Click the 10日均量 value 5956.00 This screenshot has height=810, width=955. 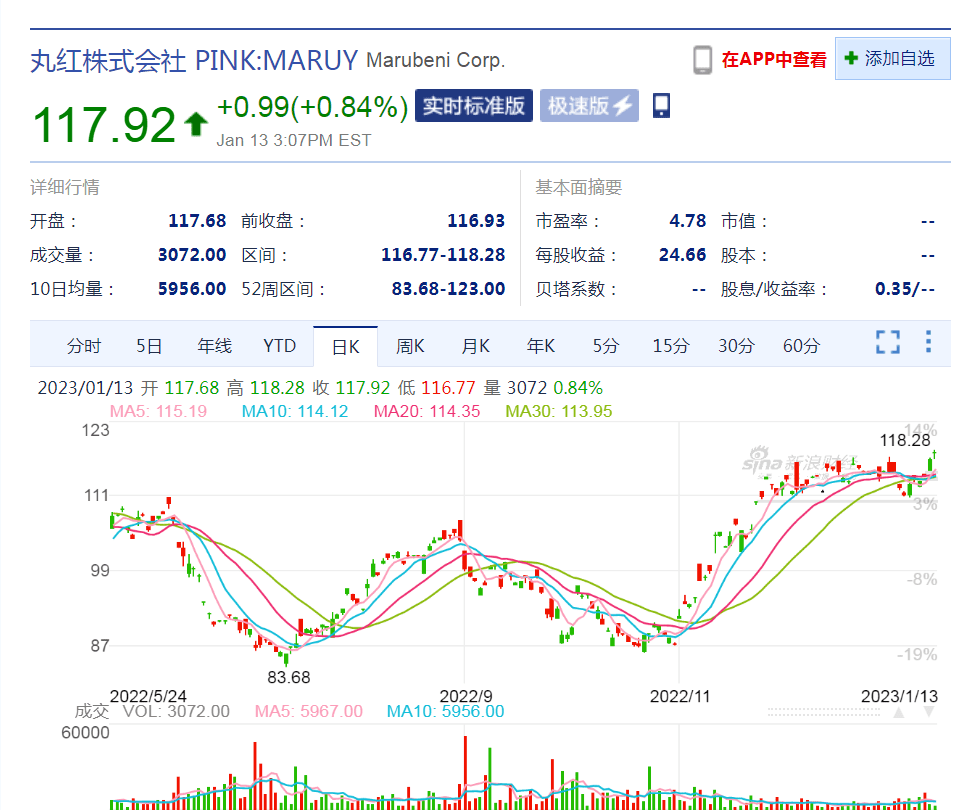pos(192,289)
